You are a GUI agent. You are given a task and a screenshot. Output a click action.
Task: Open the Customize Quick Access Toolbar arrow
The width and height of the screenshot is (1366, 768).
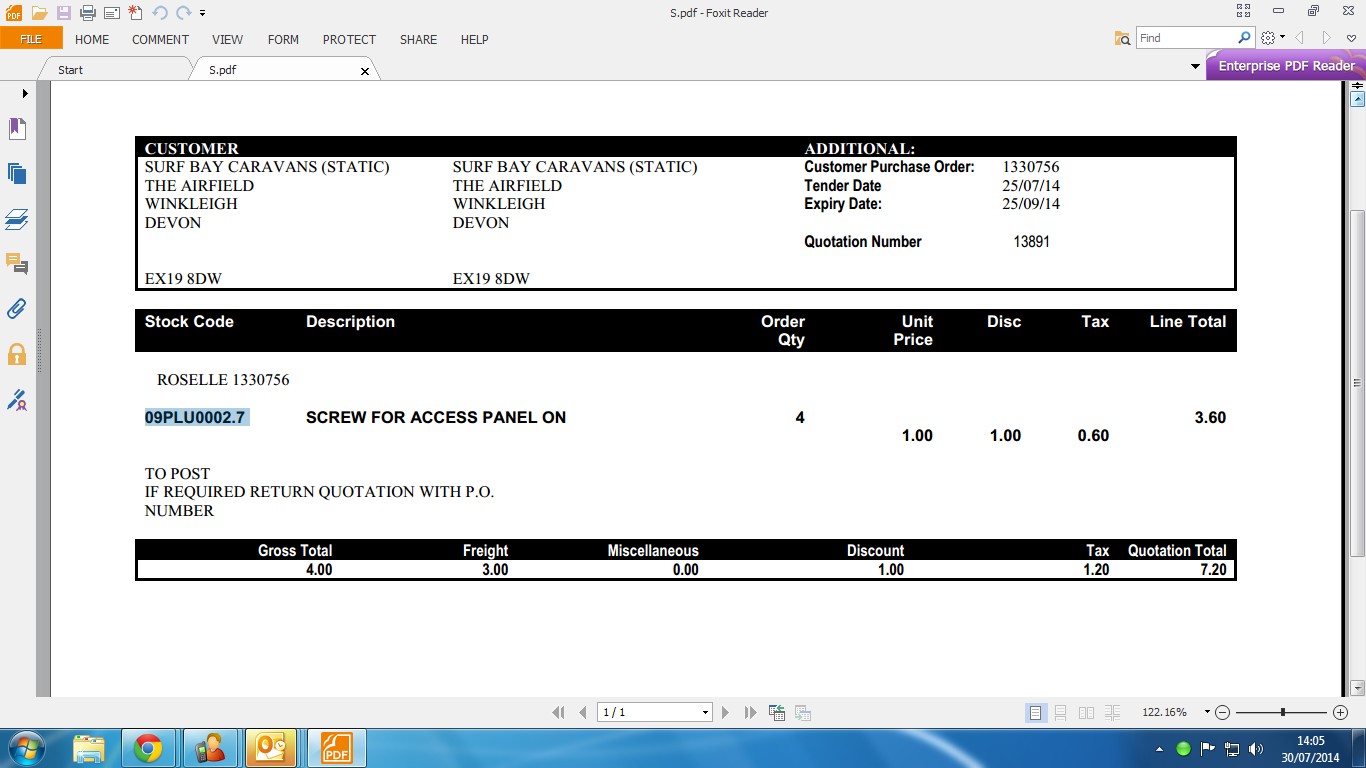[203, 14]
